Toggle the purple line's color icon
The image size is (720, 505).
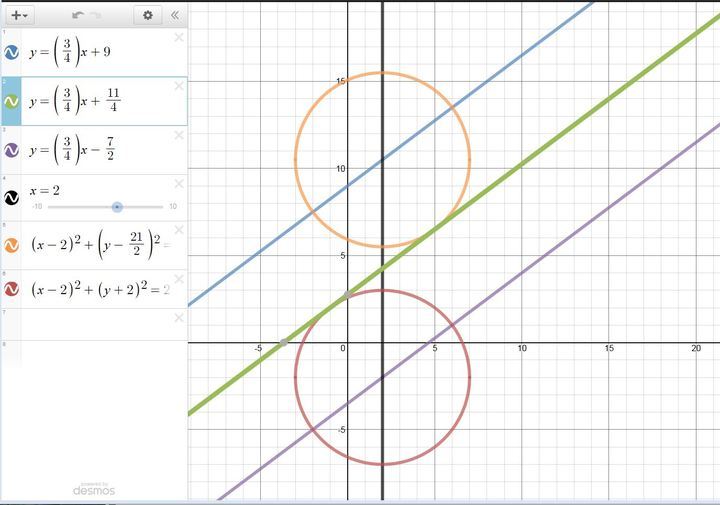pos(12,150)
